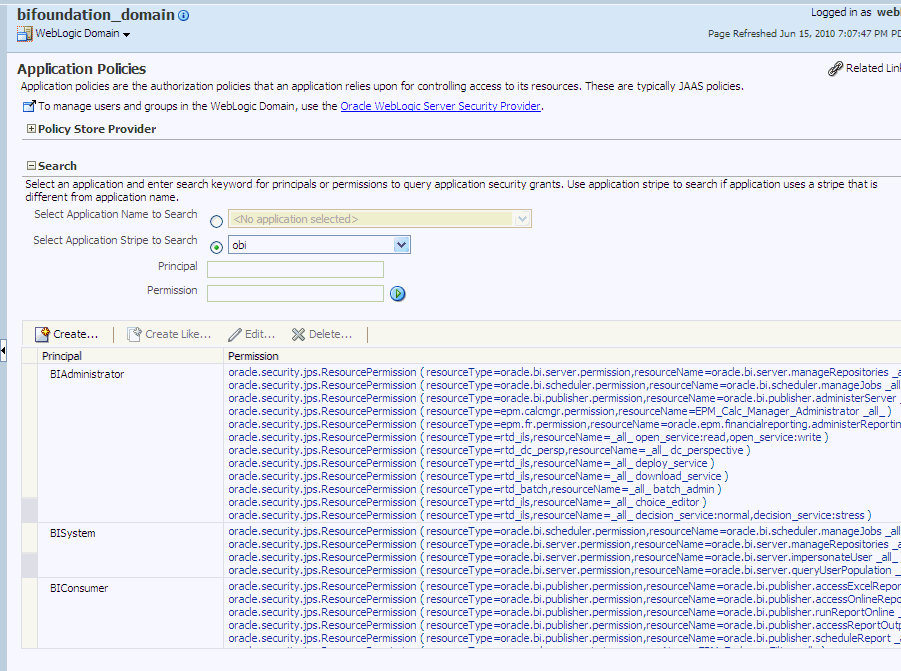Click the Delete... toolbar button
The image size is (901, 671).
tap(322, 334)
